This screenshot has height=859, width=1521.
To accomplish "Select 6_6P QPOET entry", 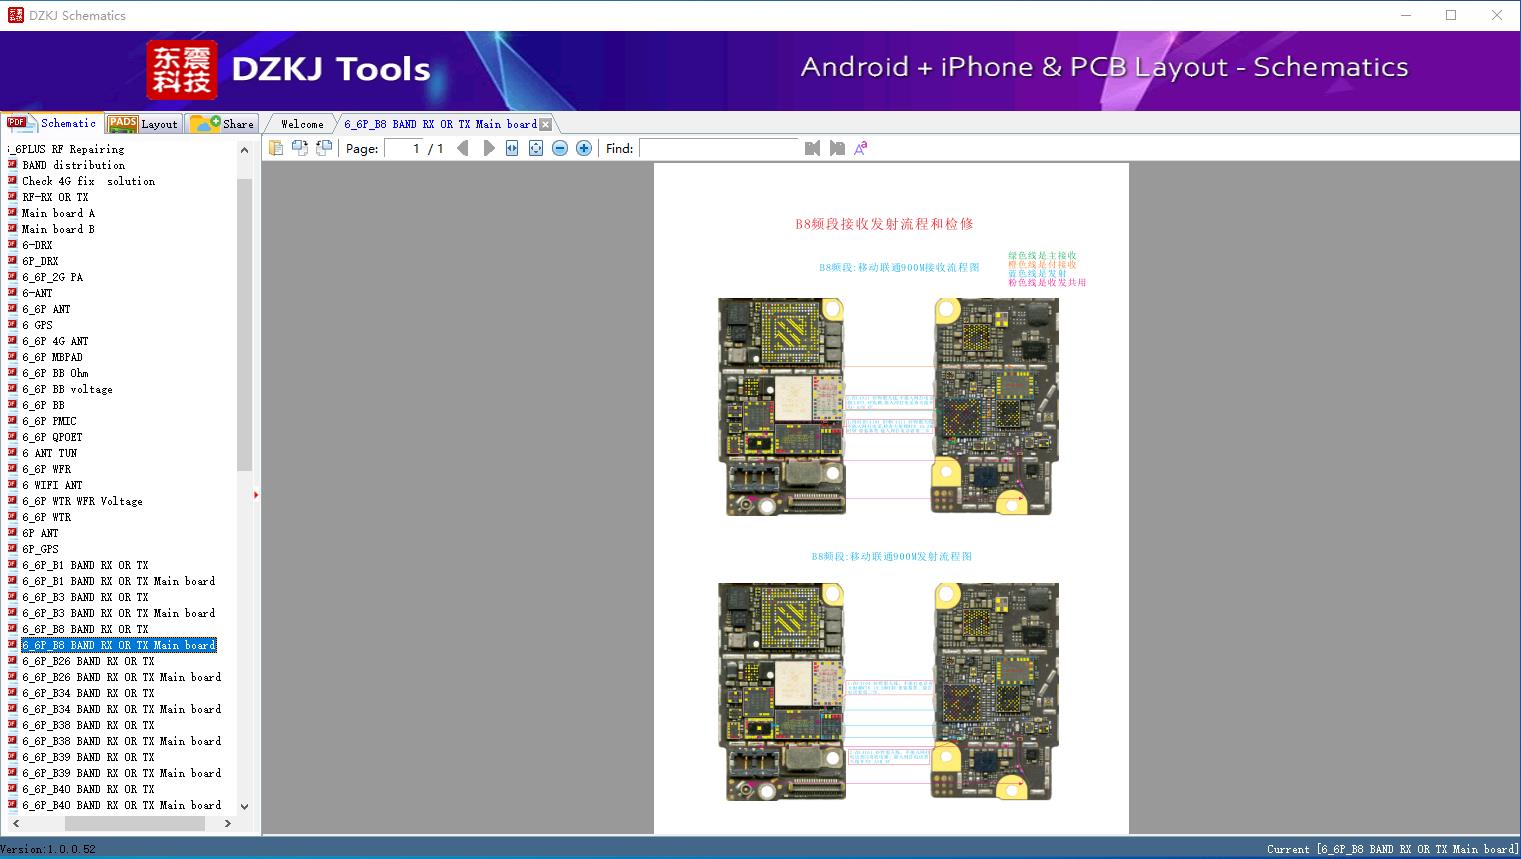I will 52,437.
